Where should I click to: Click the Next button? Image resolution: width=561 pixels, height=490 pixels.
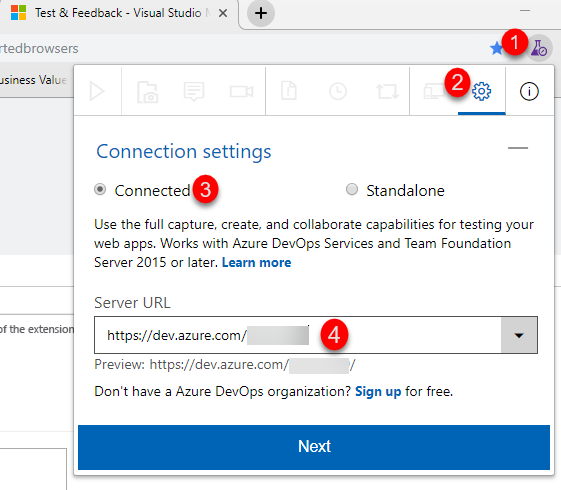click(314, 447)
